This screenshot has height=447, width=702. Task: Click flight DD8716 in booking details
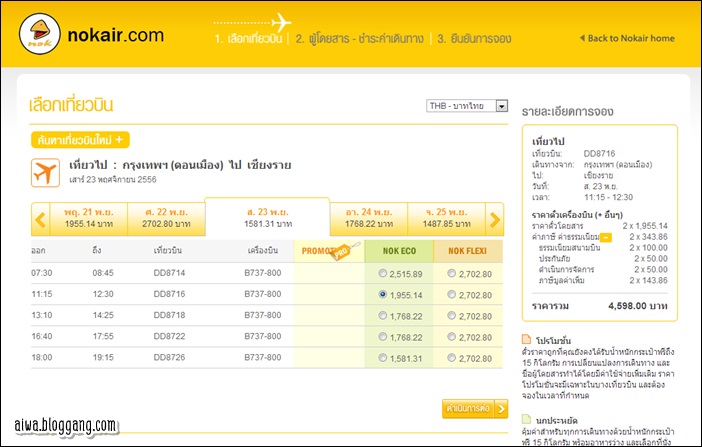(x=599, y=153)
